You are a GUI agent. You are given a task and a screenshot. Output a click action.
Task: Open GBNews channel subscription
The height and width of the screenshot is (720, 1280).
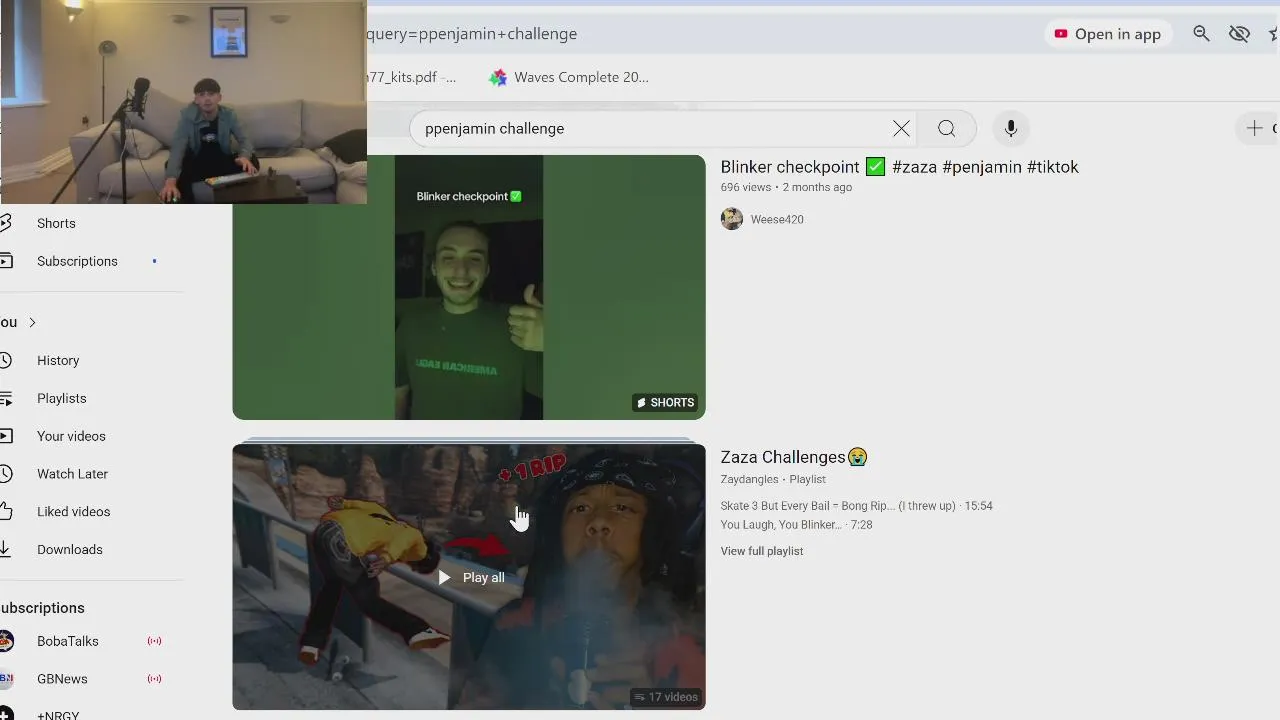pyautogui.click(x=62, y=679)
